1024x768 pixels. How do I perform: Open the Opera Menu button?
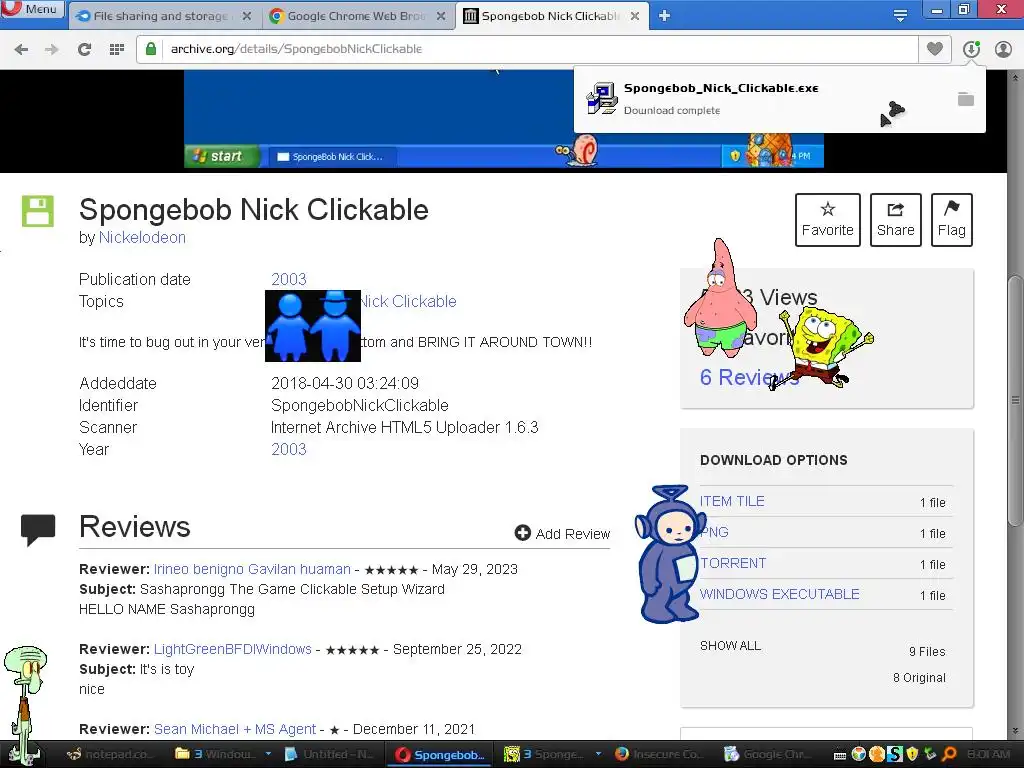point(33,9)
